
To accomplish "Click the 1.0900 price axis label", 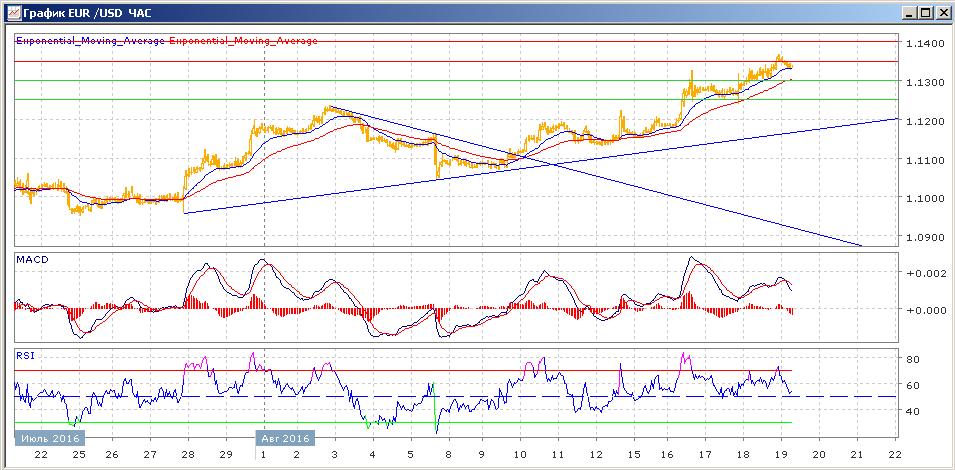I will 925,237.
